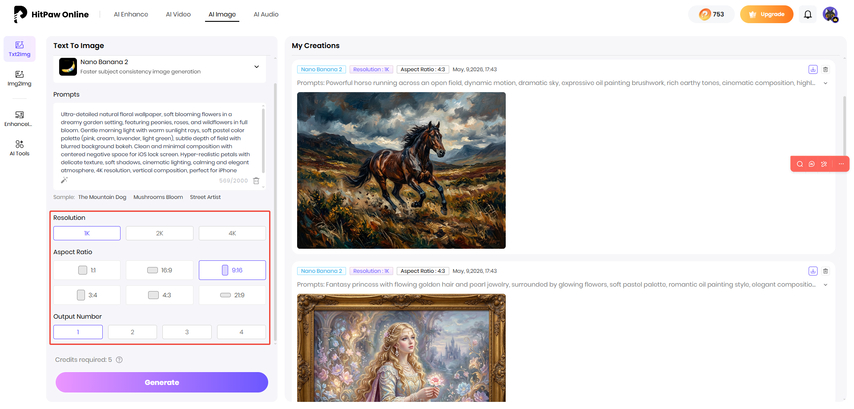The height and width of the screenshot is (409, 854).
Task: Switch to AI Audio tab
Action: pos(266,15)
